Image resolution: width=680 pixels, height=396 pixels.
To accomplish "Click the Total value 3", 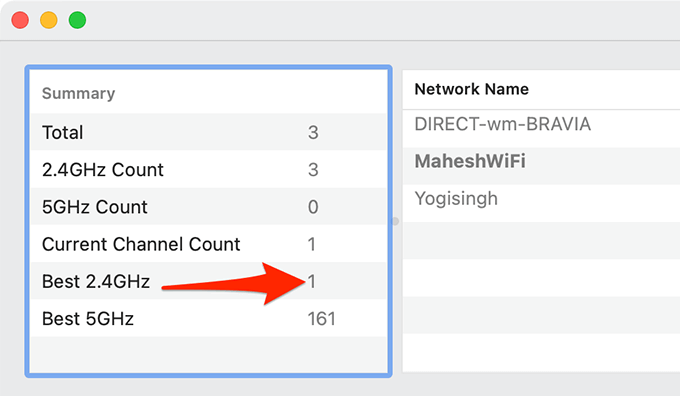I will [313, 132].
